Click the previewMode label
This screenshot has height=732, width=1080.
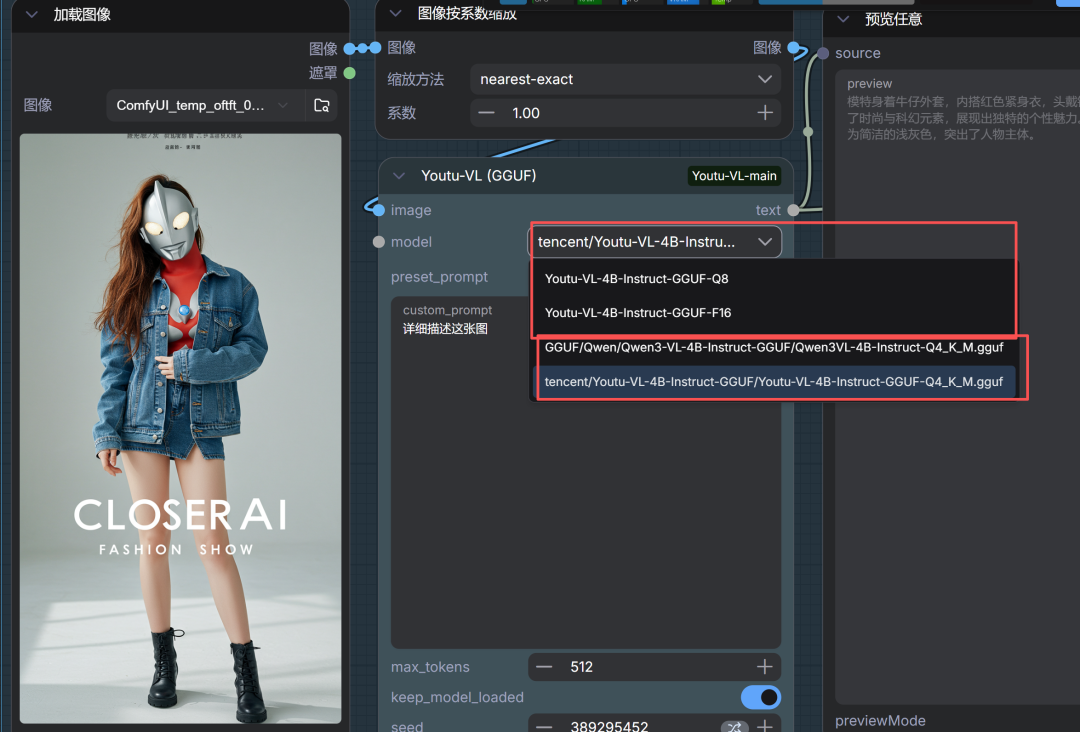(880, 720)
